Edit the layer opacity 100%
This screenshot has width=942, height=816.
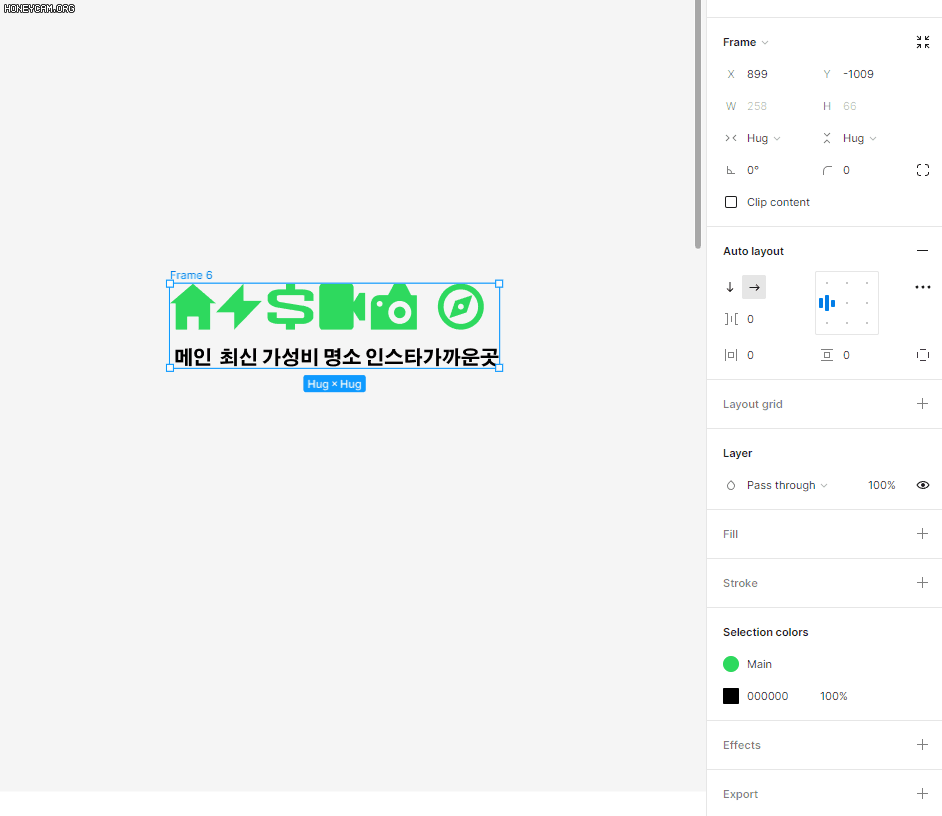[x=881, y=485]
